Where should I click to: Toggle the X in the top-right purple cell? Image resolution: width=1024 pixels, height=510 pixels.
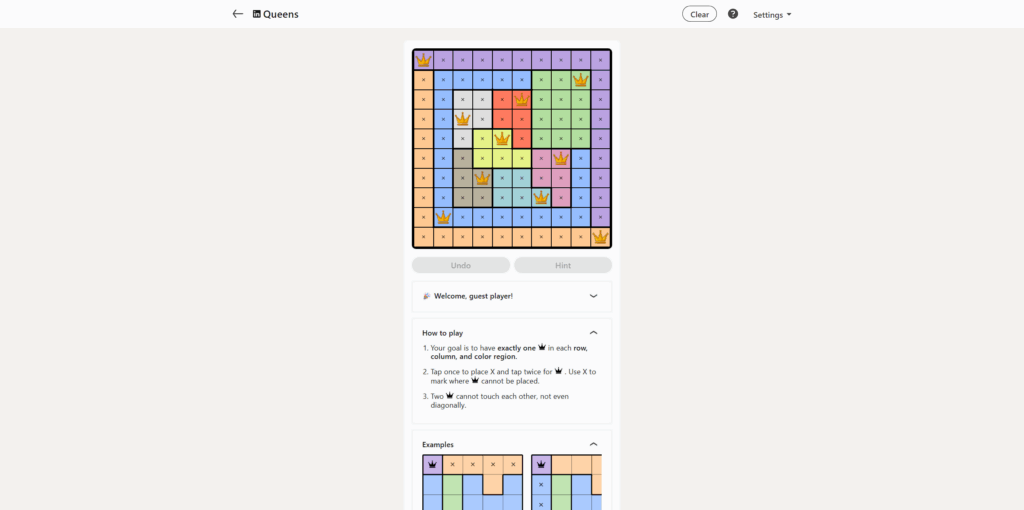pyautogui.click(x=600, y=60)
